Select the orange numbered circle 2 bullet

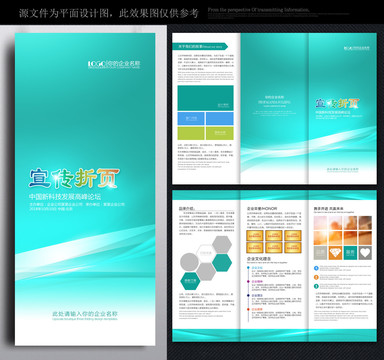[x=316, y=277]
